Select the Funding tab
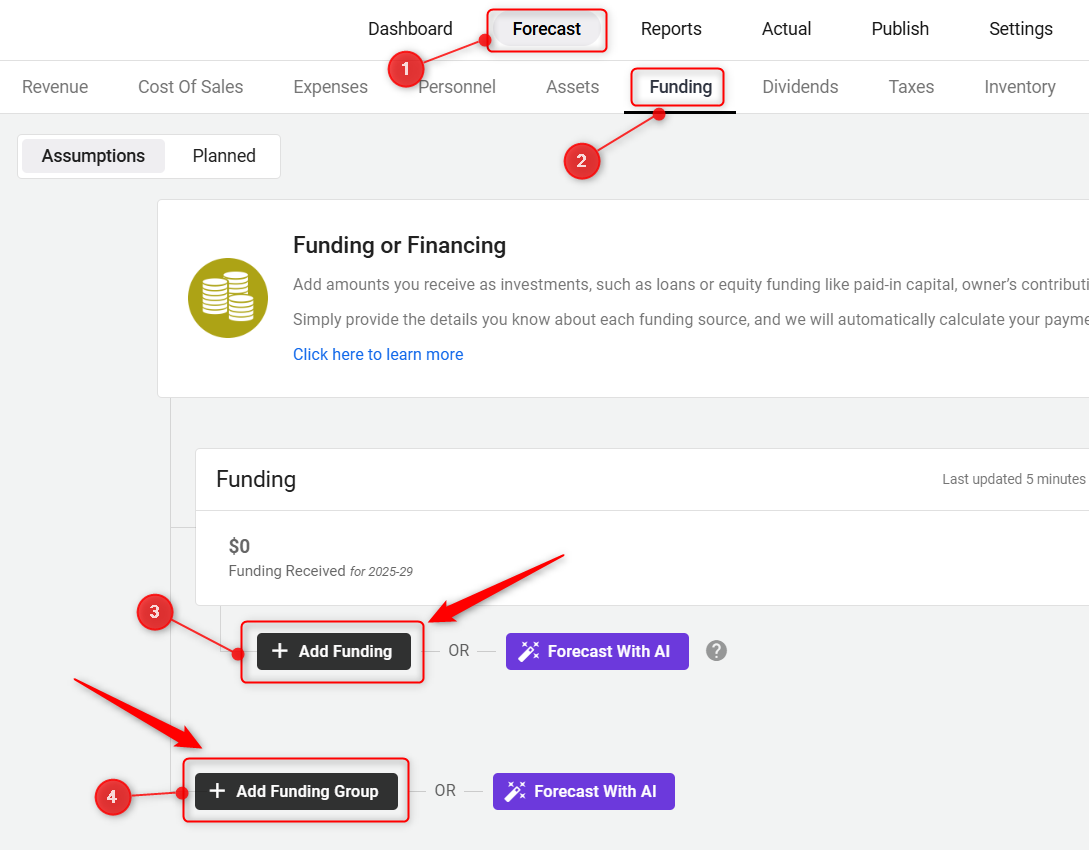 [x=680, y=87]
